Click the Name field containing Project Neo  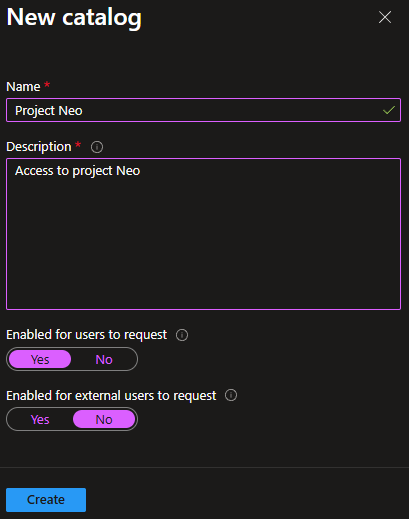pyautogui.click(x=203, y=110)
